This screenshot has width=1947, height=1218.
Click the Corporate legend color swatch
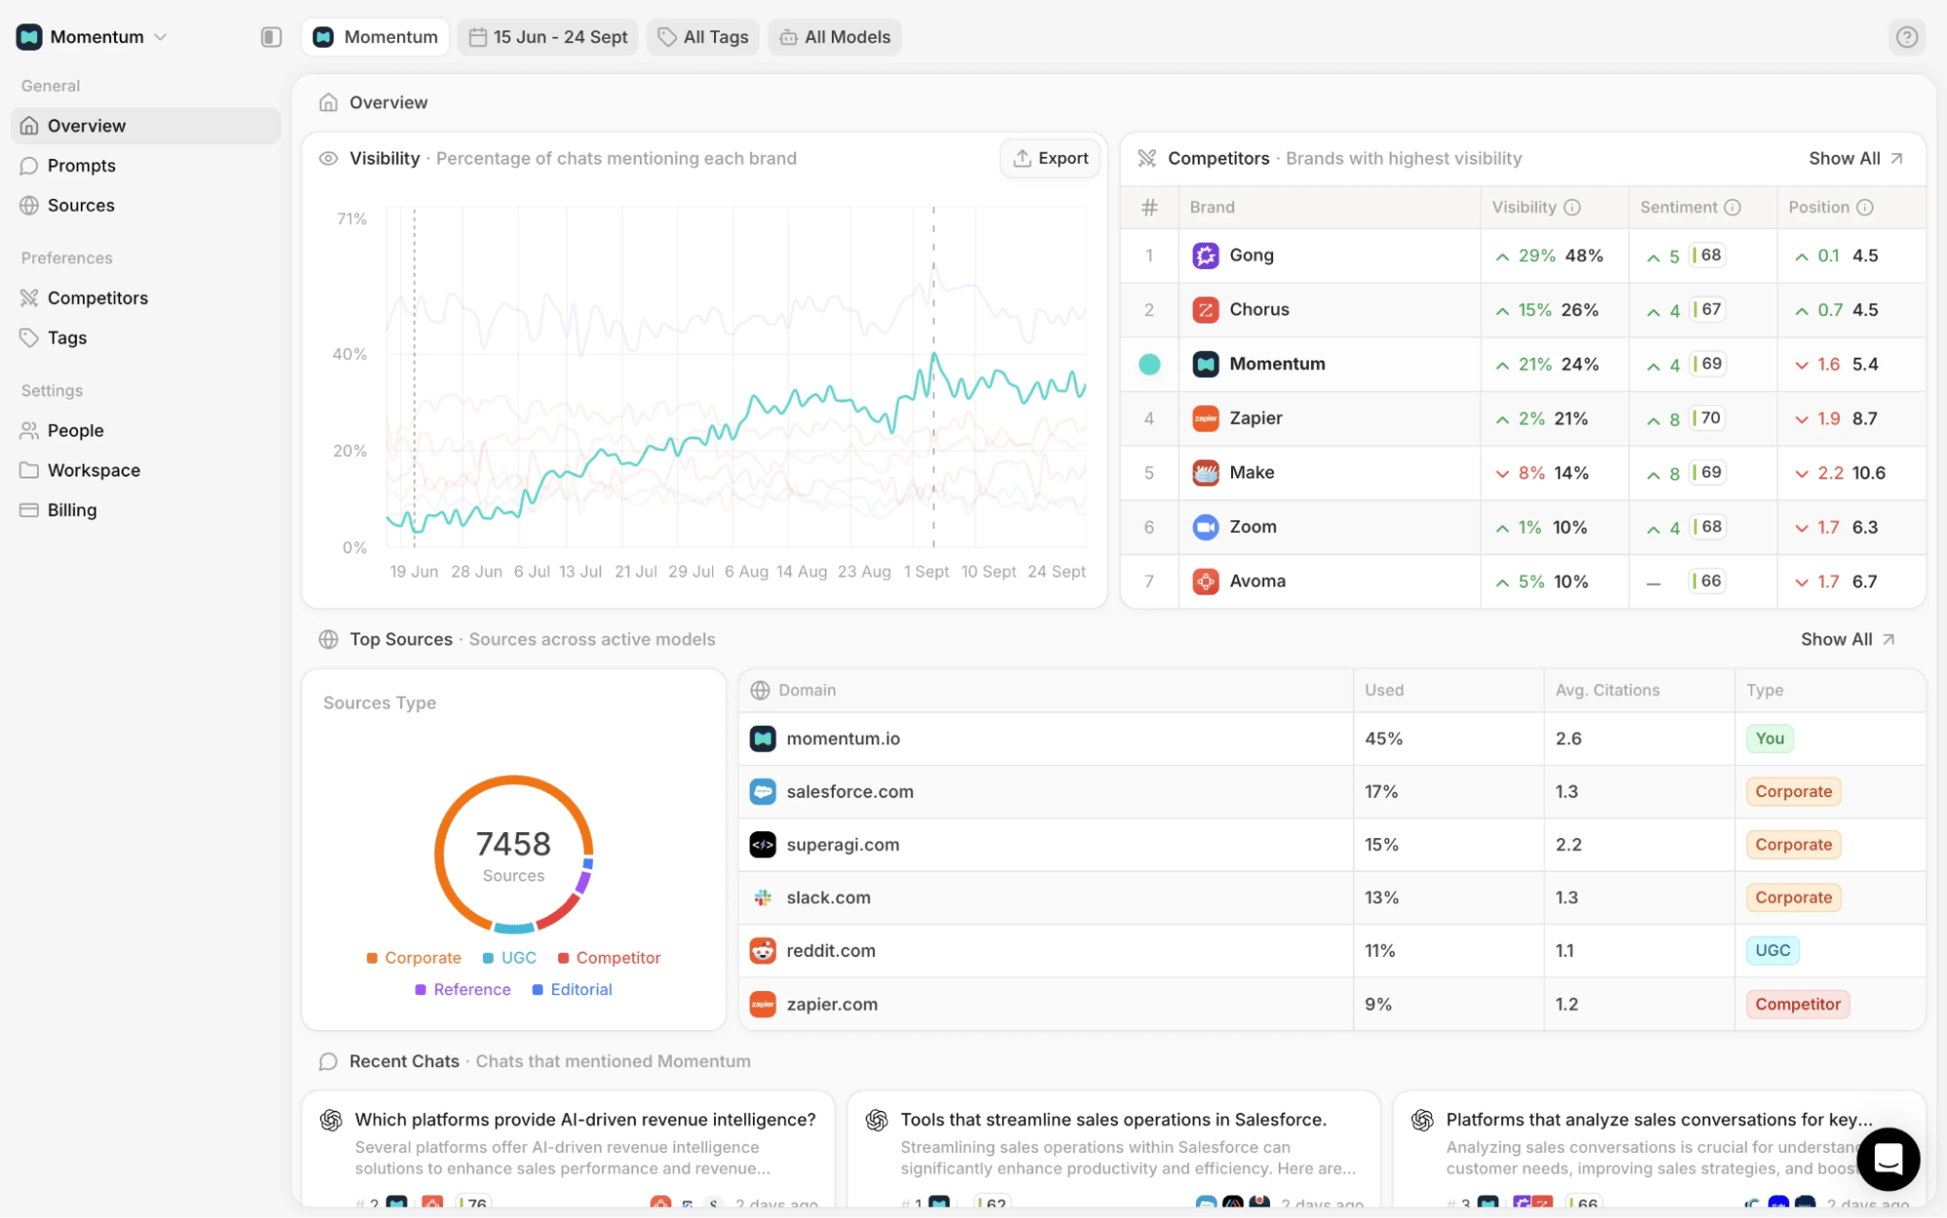tap(372, 958)
